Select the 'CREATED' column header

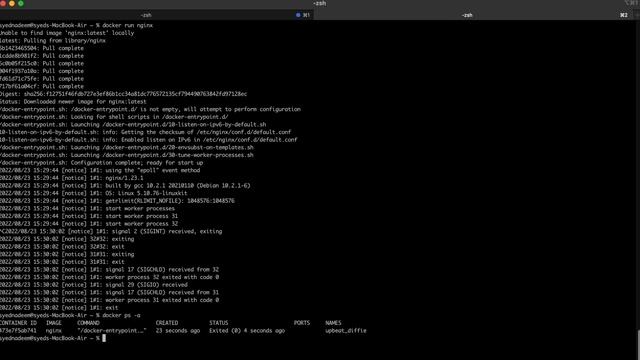(167, 323)
